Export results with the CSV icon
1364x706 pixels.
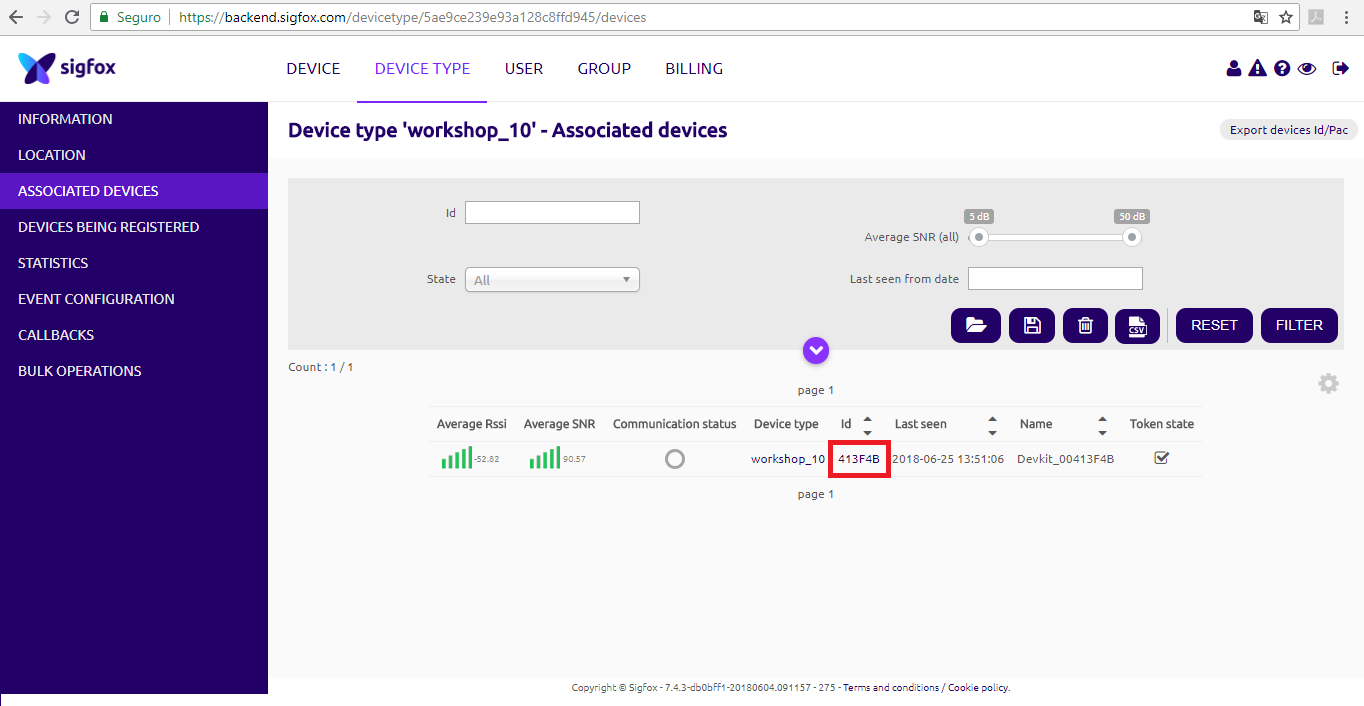(1137, 325)
